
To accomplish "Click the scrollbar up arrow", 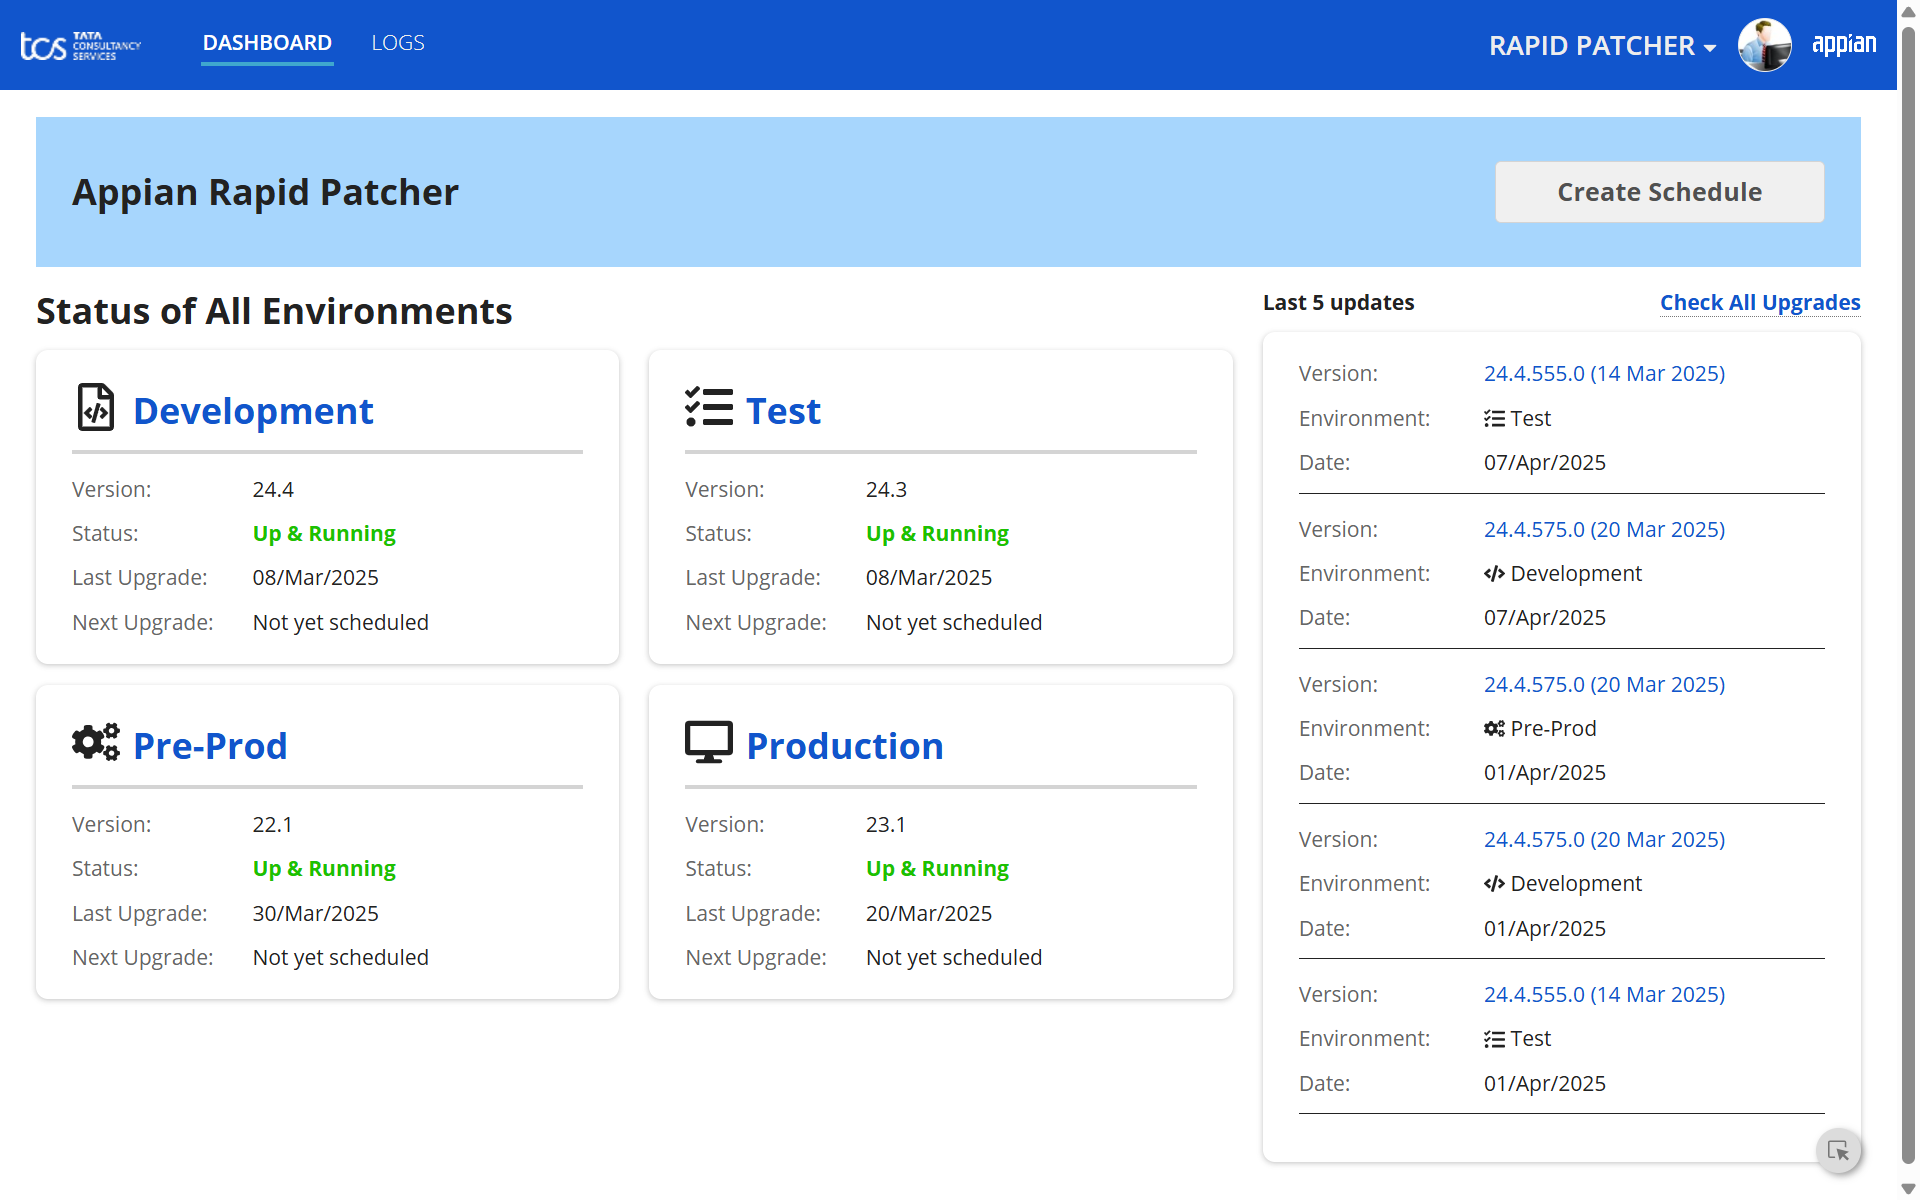I will click(1908, 12).
